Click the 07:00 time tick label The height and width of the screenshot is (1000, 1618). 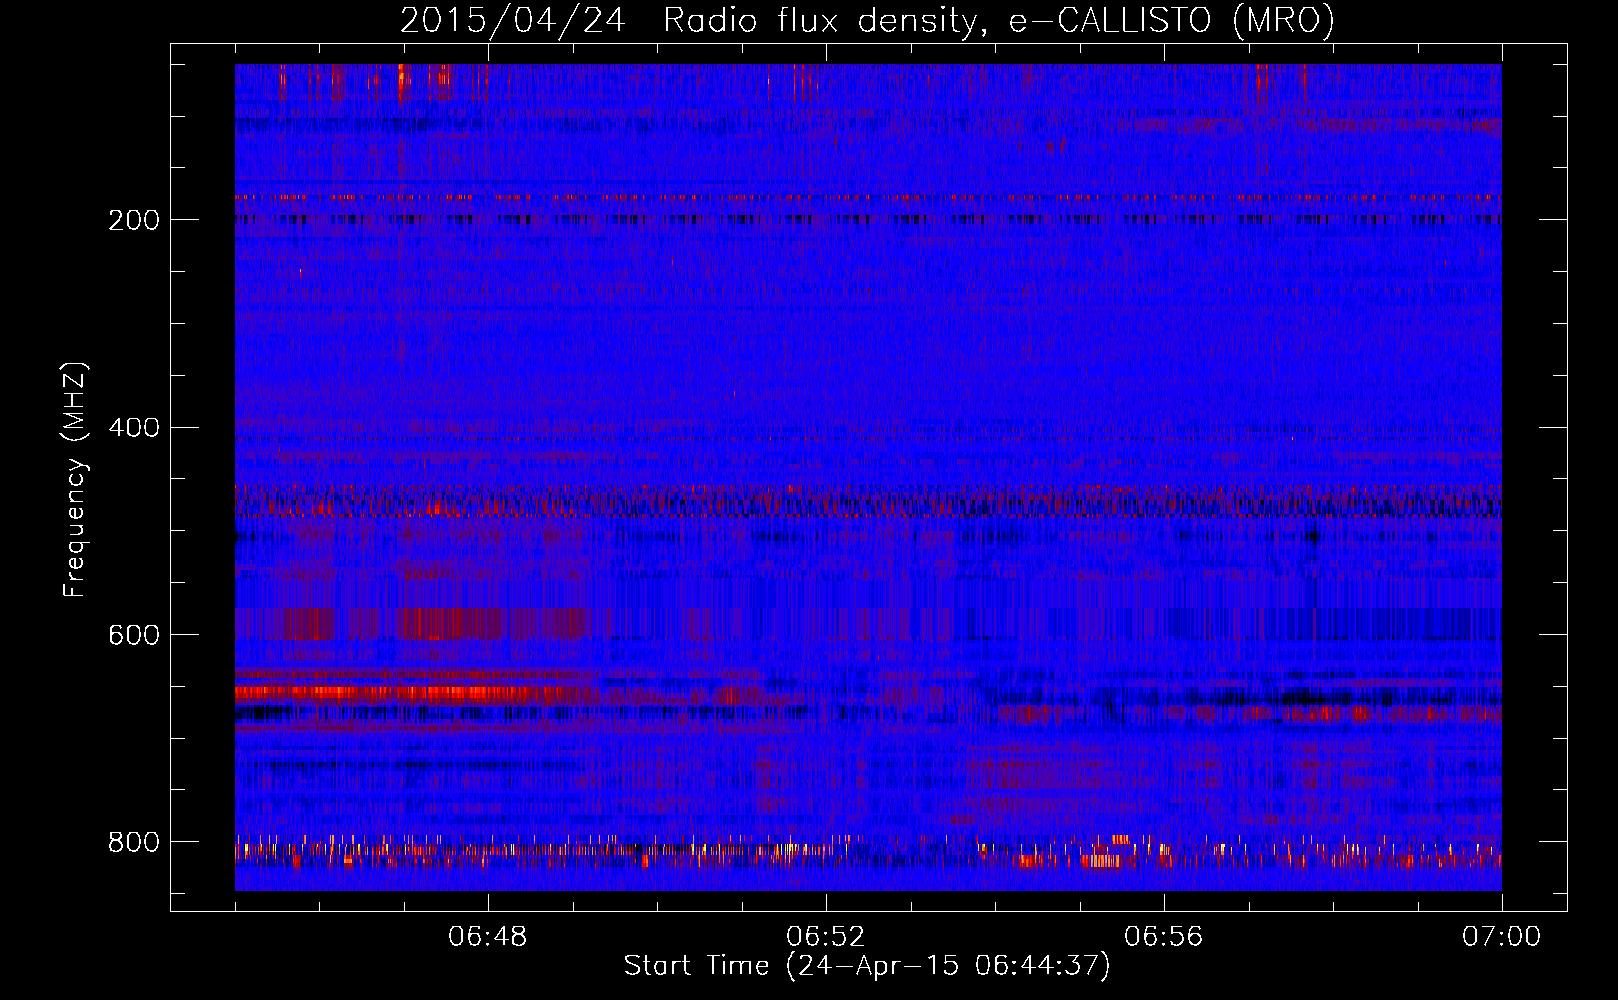(x=1501, y=937)
